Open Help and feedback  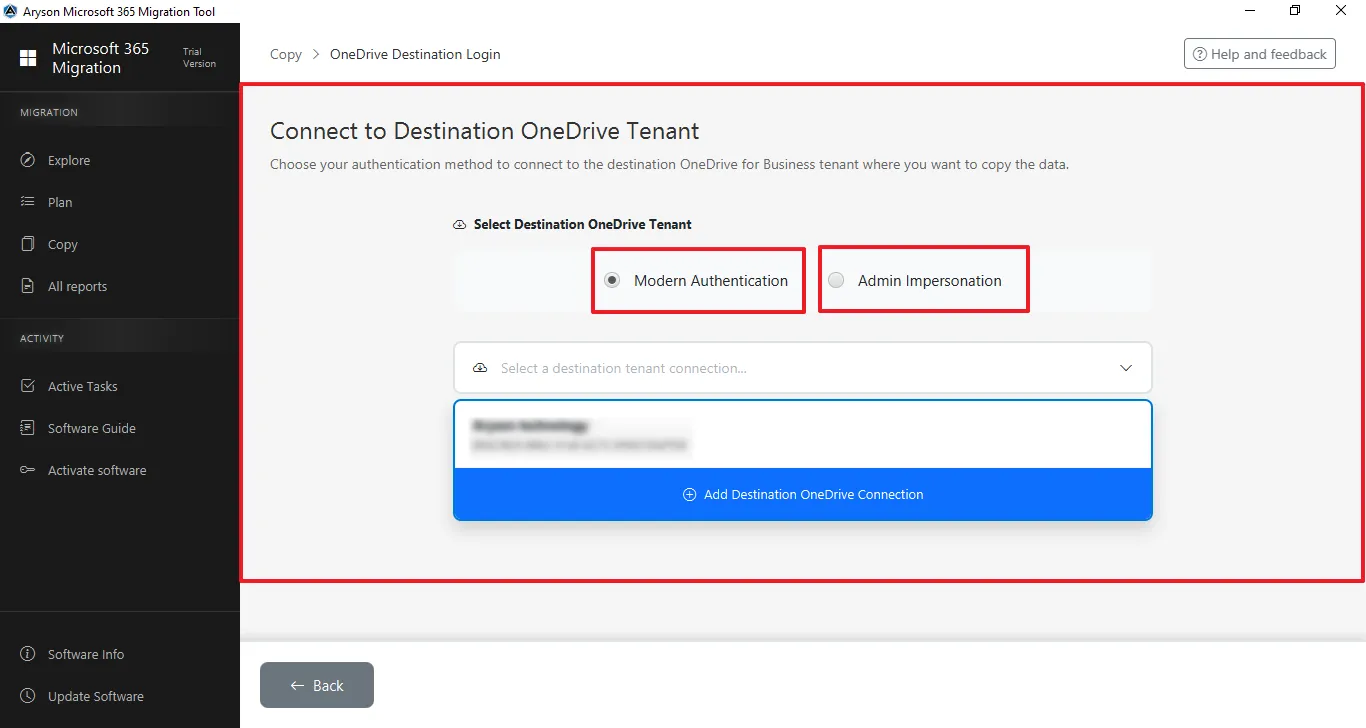coord(1260,54)
